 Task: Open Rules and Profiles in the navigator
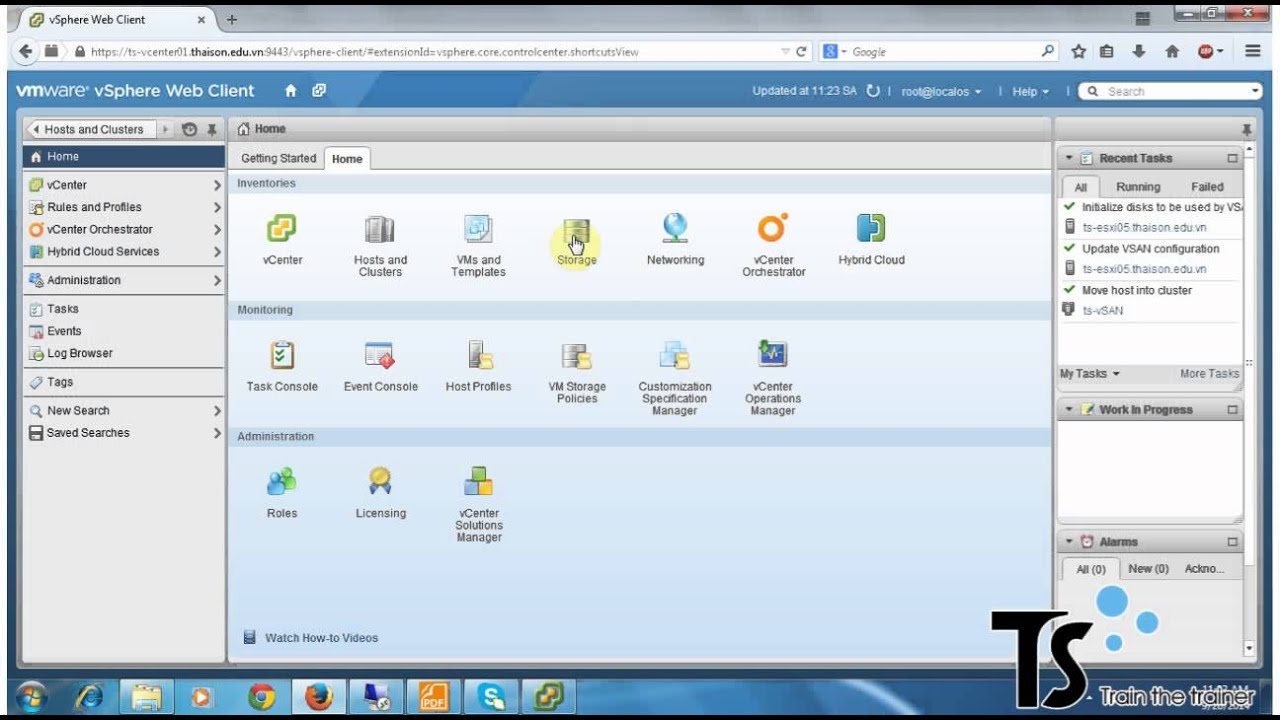tap(125, 207)
